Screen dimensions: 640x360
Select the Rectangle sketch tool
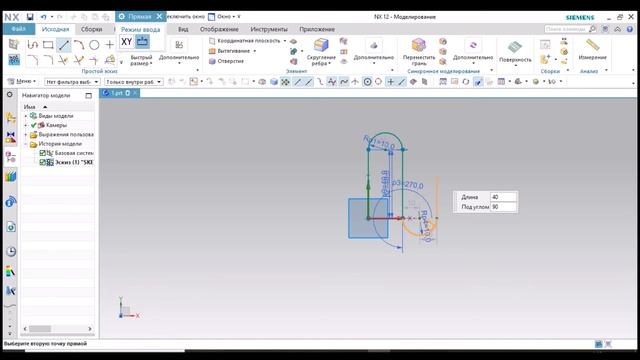tap(48, 45)
